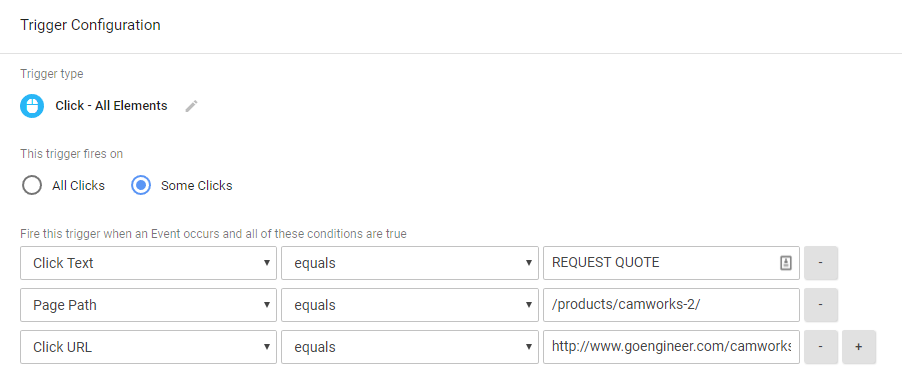Remove the Click Text condition row

tap(821, 263)
